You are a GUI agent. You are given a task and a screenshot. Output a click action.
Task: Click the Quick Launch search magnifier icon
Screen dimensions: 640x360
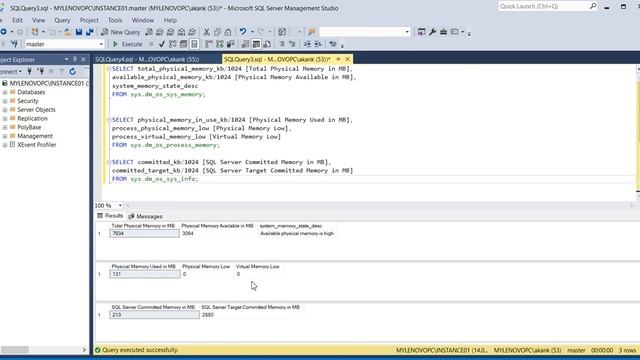coord(593,6)
